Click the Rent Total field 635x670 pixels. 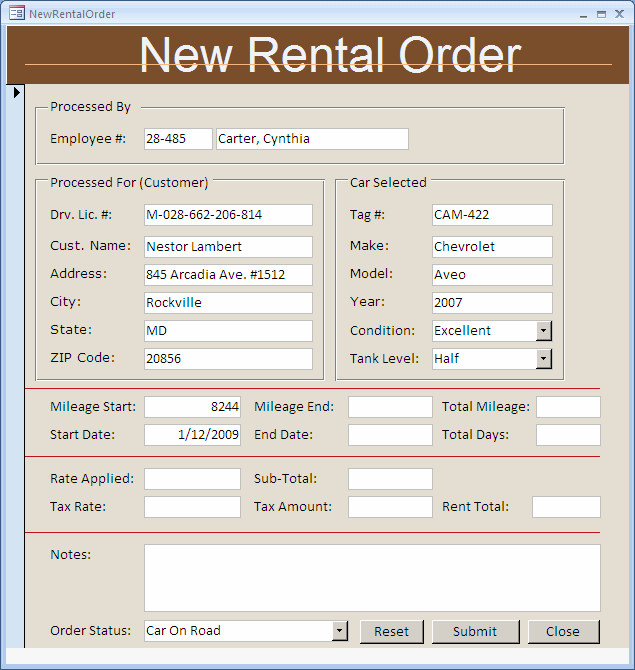pos(566,507)
